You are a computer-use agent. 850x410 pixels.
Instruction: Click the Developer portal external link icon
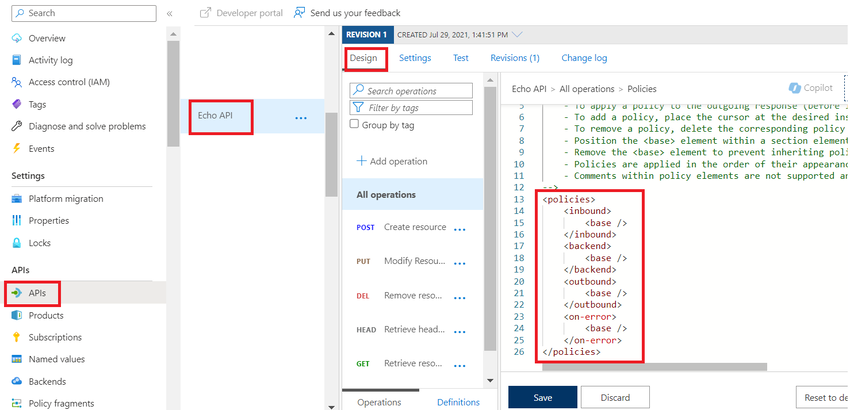[205, 12]
